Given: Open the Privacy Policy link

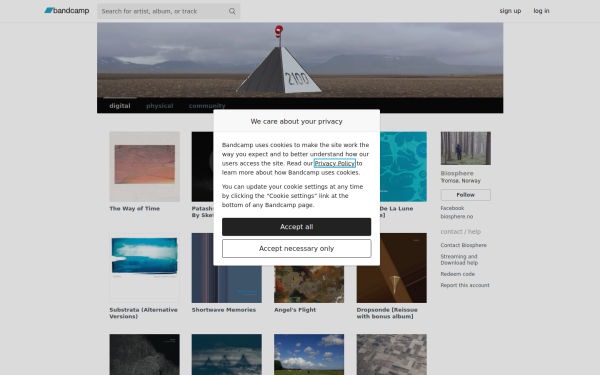Looking at the screenshot, I should point(334,163).
